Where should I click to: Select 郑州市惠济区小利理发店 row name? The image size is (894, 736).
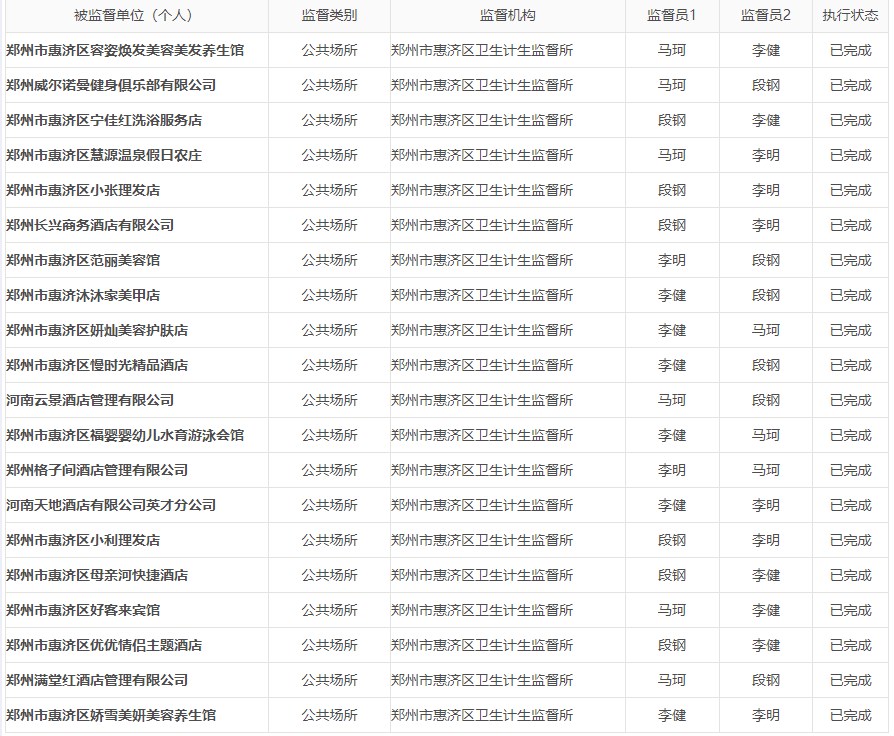[x=83, y=540]
